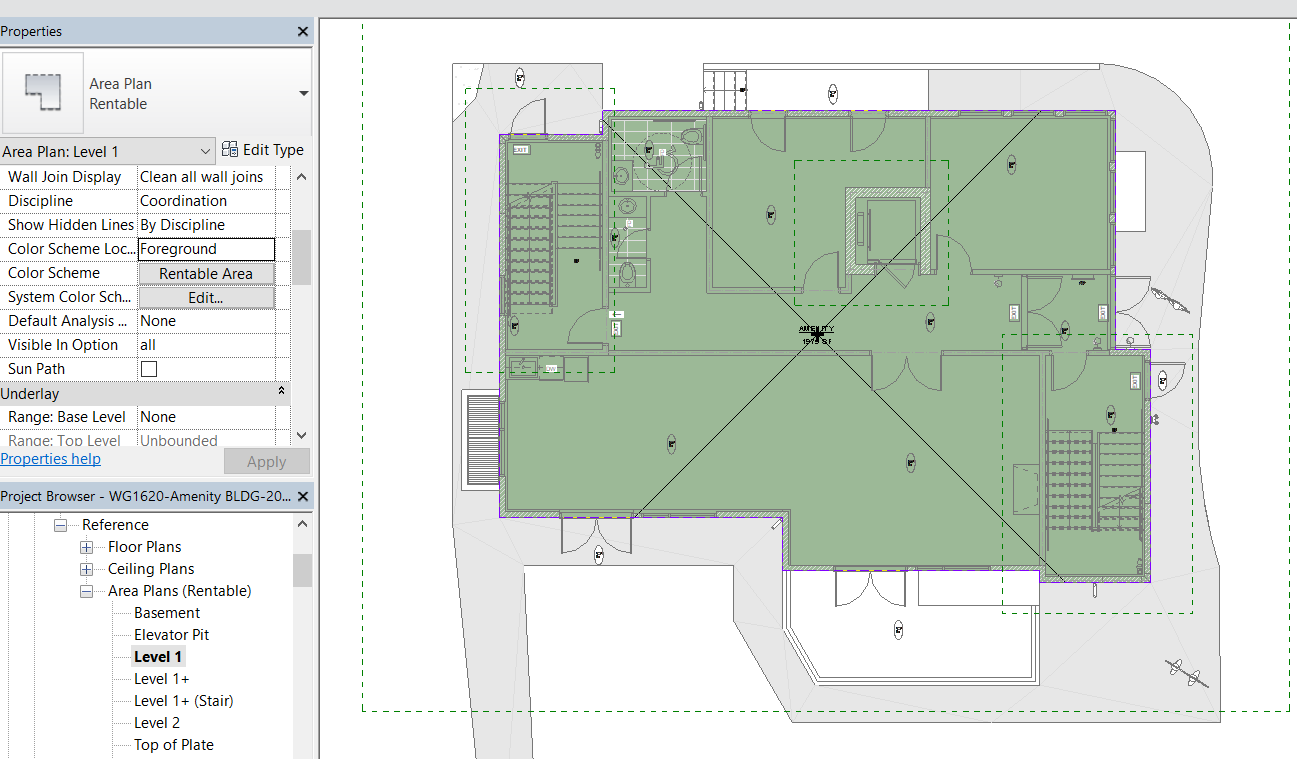Click Edit... for System Color Scheme
The image size is (1297, 759).
tap(206, 296)
